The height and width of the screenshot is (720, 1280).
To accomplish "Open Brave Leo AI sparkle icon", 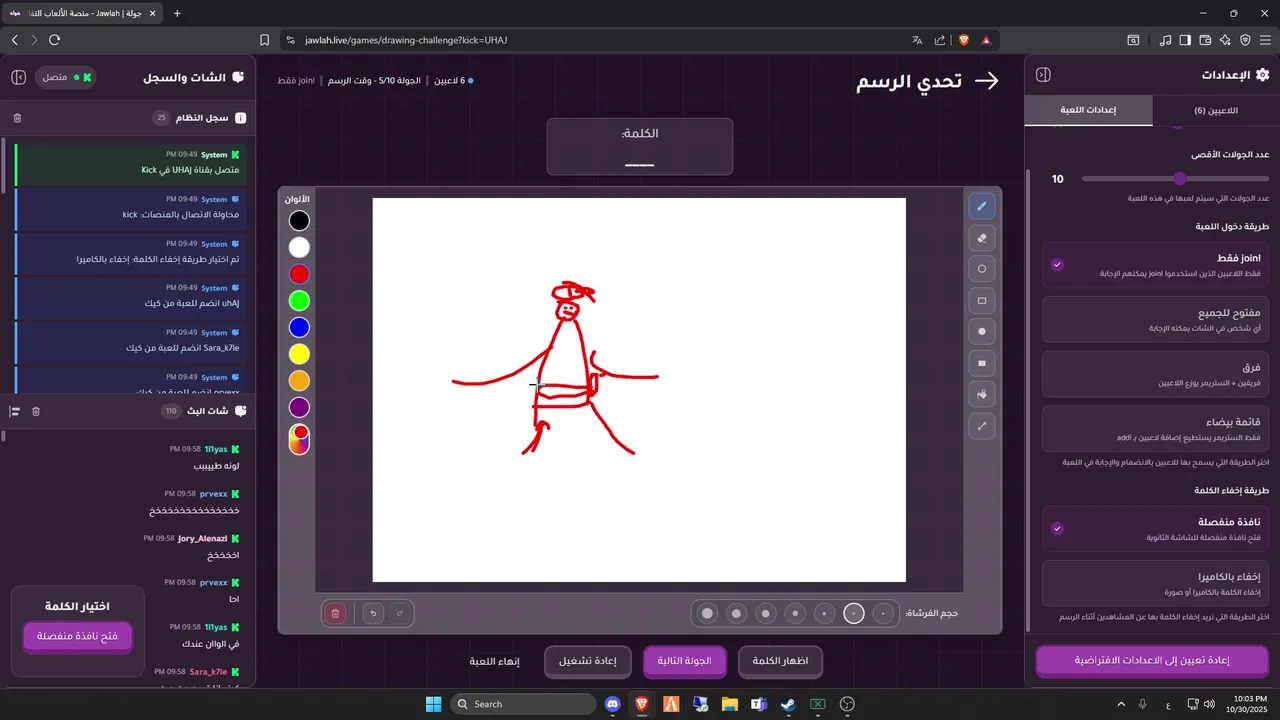I will coord(1225,40).
